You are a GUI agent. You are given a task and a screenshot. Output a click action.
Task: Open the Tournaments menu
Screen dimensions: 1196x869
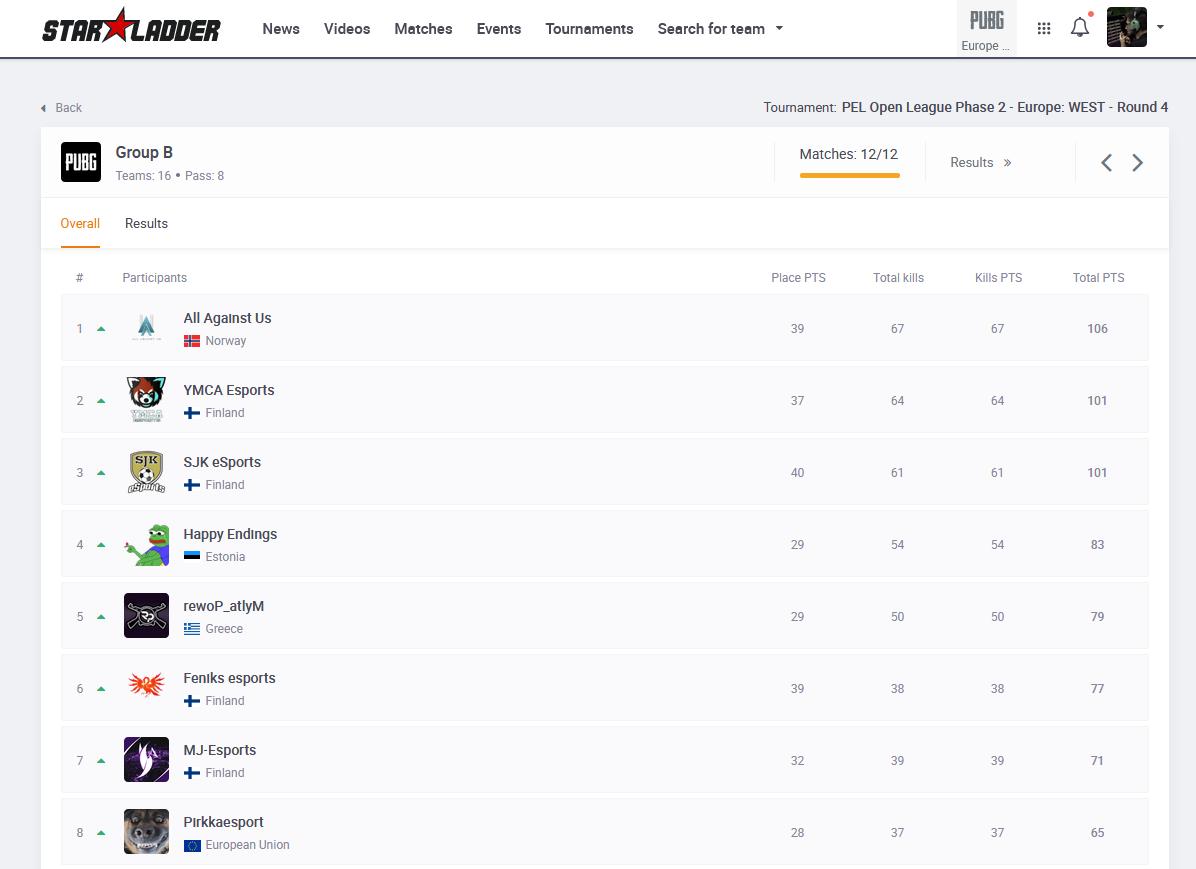click(x=589, y=29)
